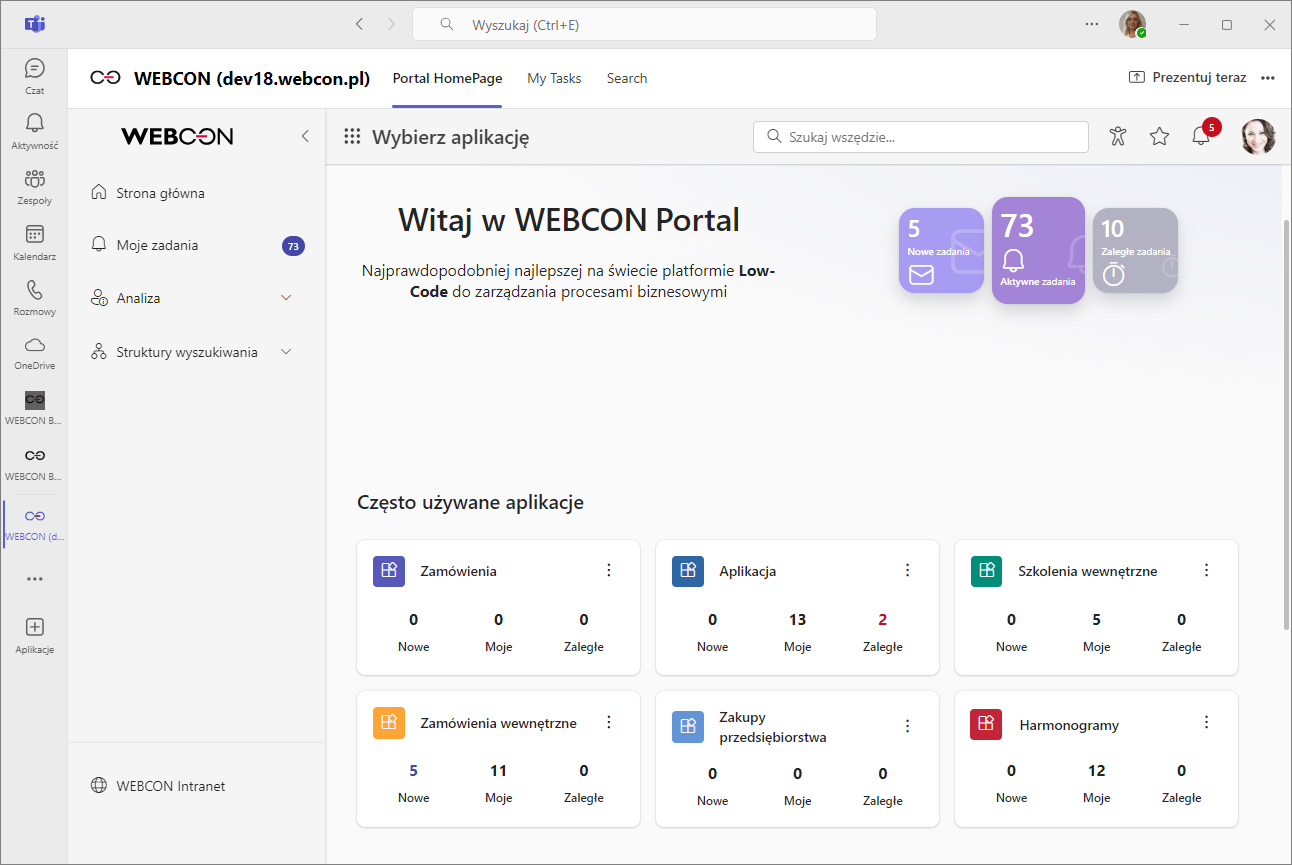The height and width of the screenshot is (865, 1292).
Task: Click Aplikacja application blue icon
Action: (688, 571)
